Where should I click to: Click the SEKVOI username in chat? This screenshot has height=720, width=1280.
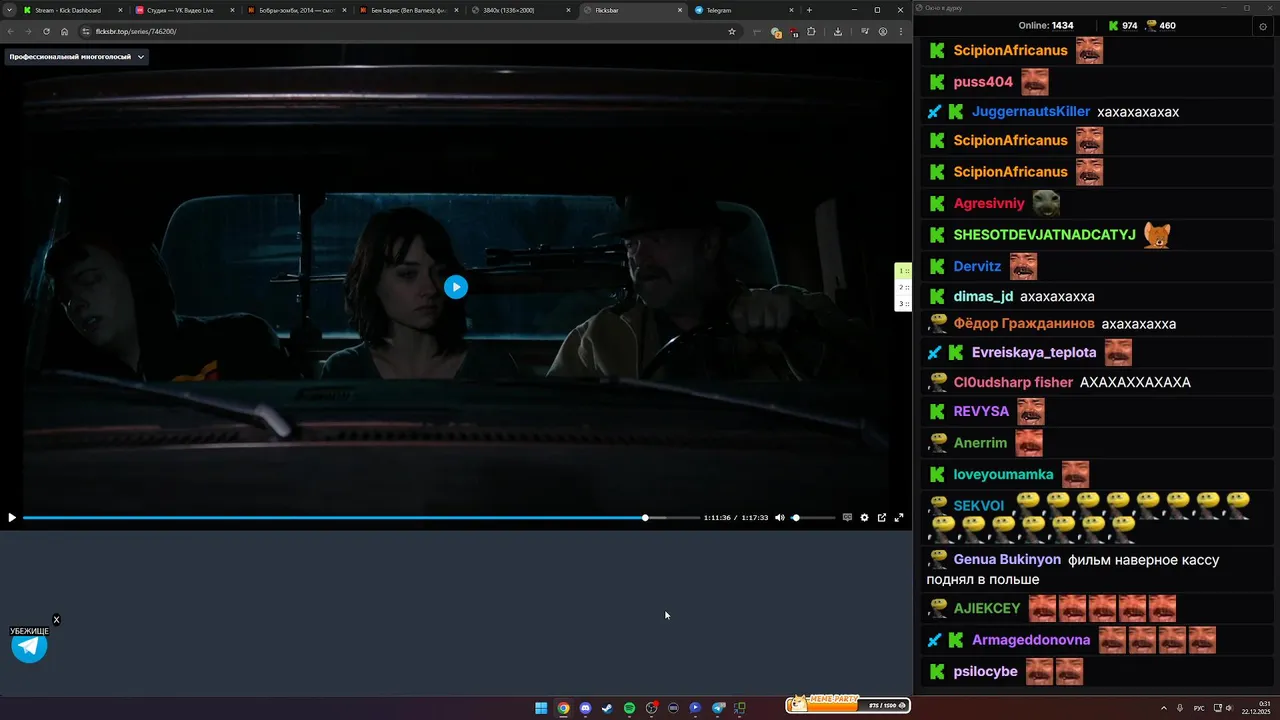pos(979,506)
